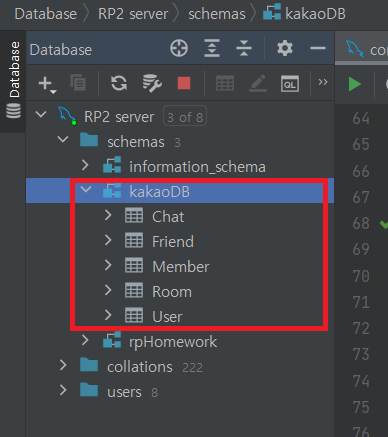Image resolution: width=388 pixels, height=437 pixels.
Task: Click the rpHomework schema icon
Action: (x=112, y=340)
